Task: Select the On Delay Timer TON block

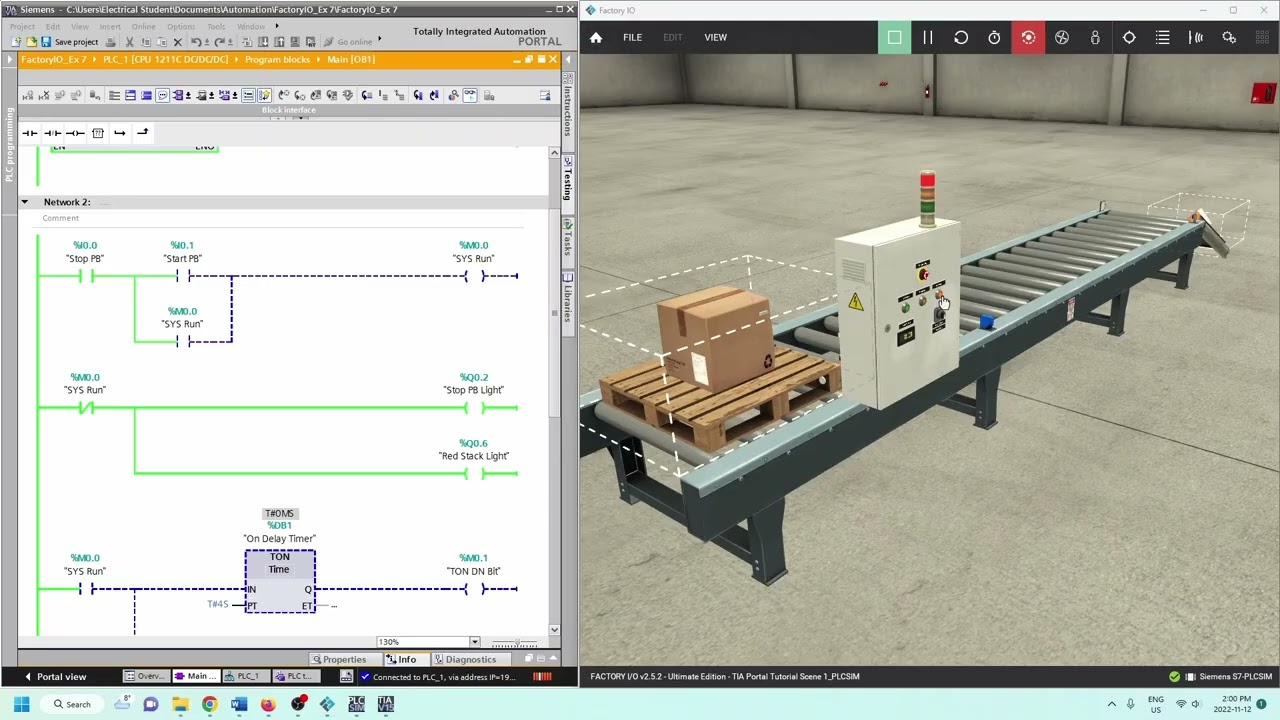Action: [x=280, y=581]
